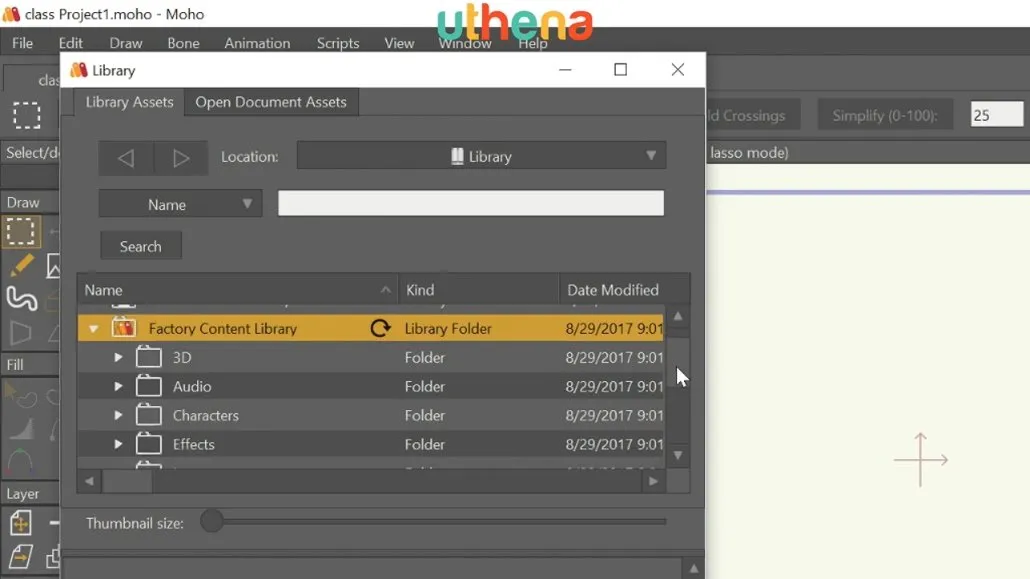Screen dimensions: 1030x579
Task: Click the up arrow below Library list panel
Action: (694, 569)
